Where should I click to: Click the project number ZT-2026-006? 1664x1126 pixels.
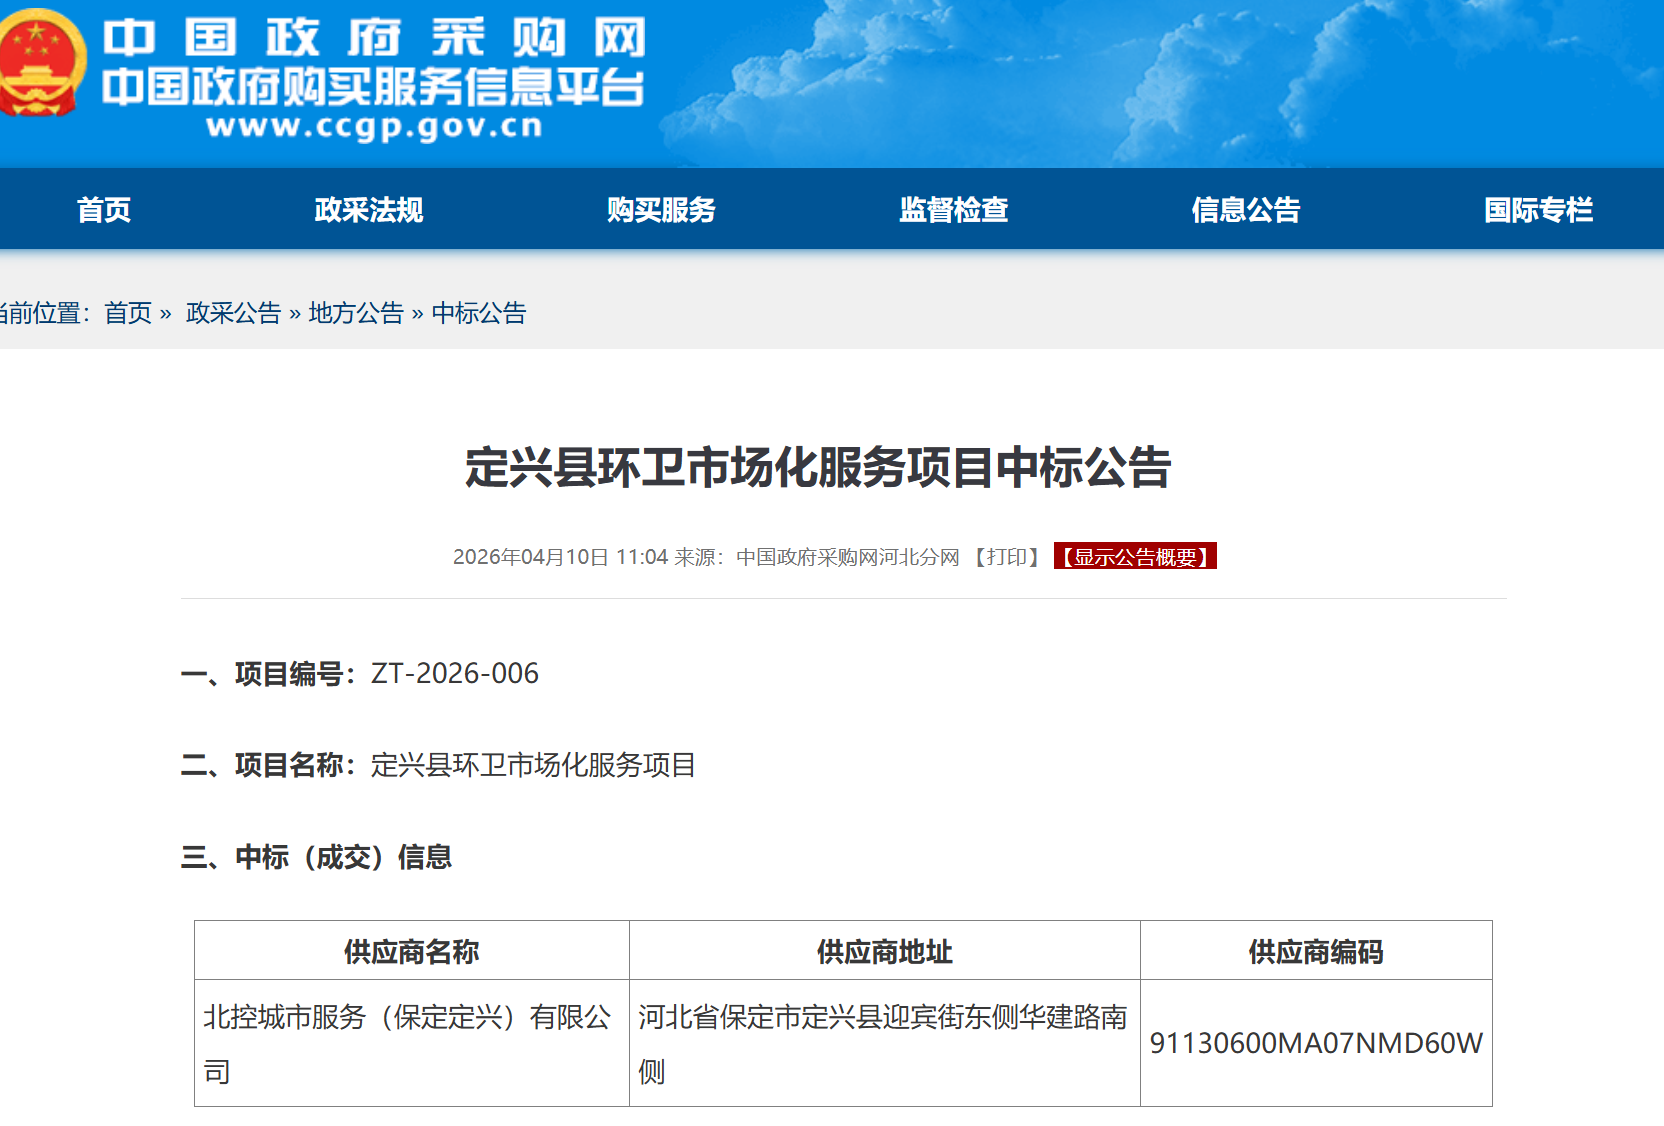coord(455,674)
